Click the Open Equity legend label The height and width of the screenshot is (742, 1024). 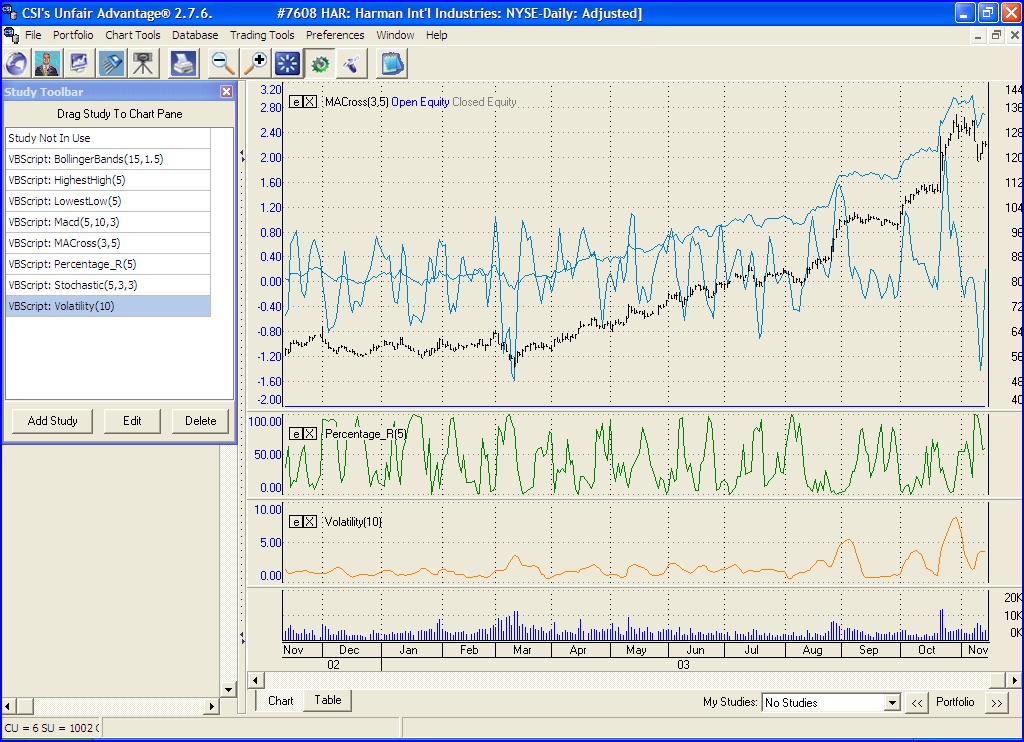[420, 102]
